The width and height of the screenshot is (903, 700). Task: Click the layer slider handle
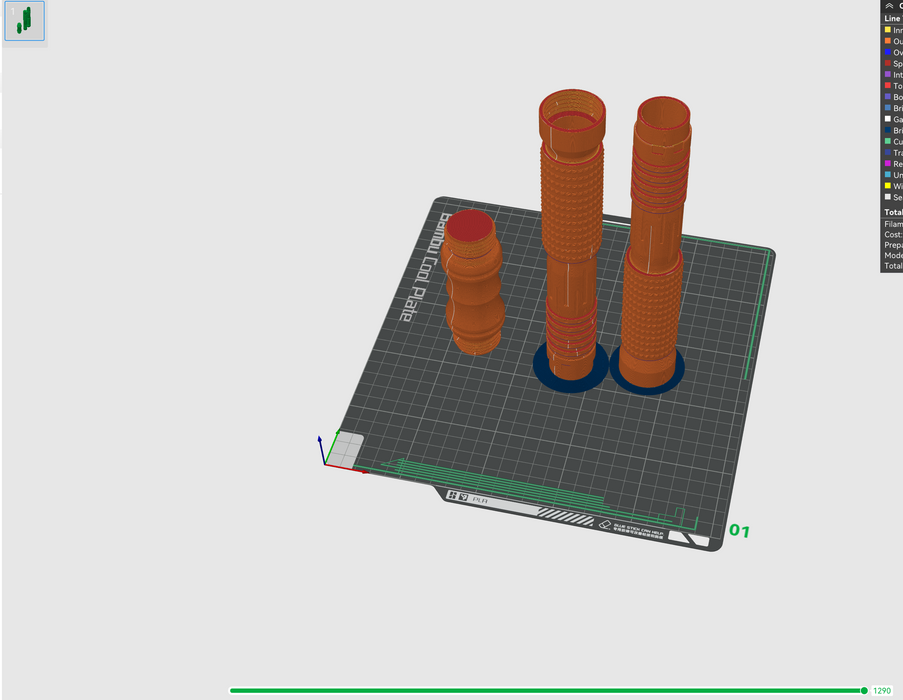click(x=864, y=690)
